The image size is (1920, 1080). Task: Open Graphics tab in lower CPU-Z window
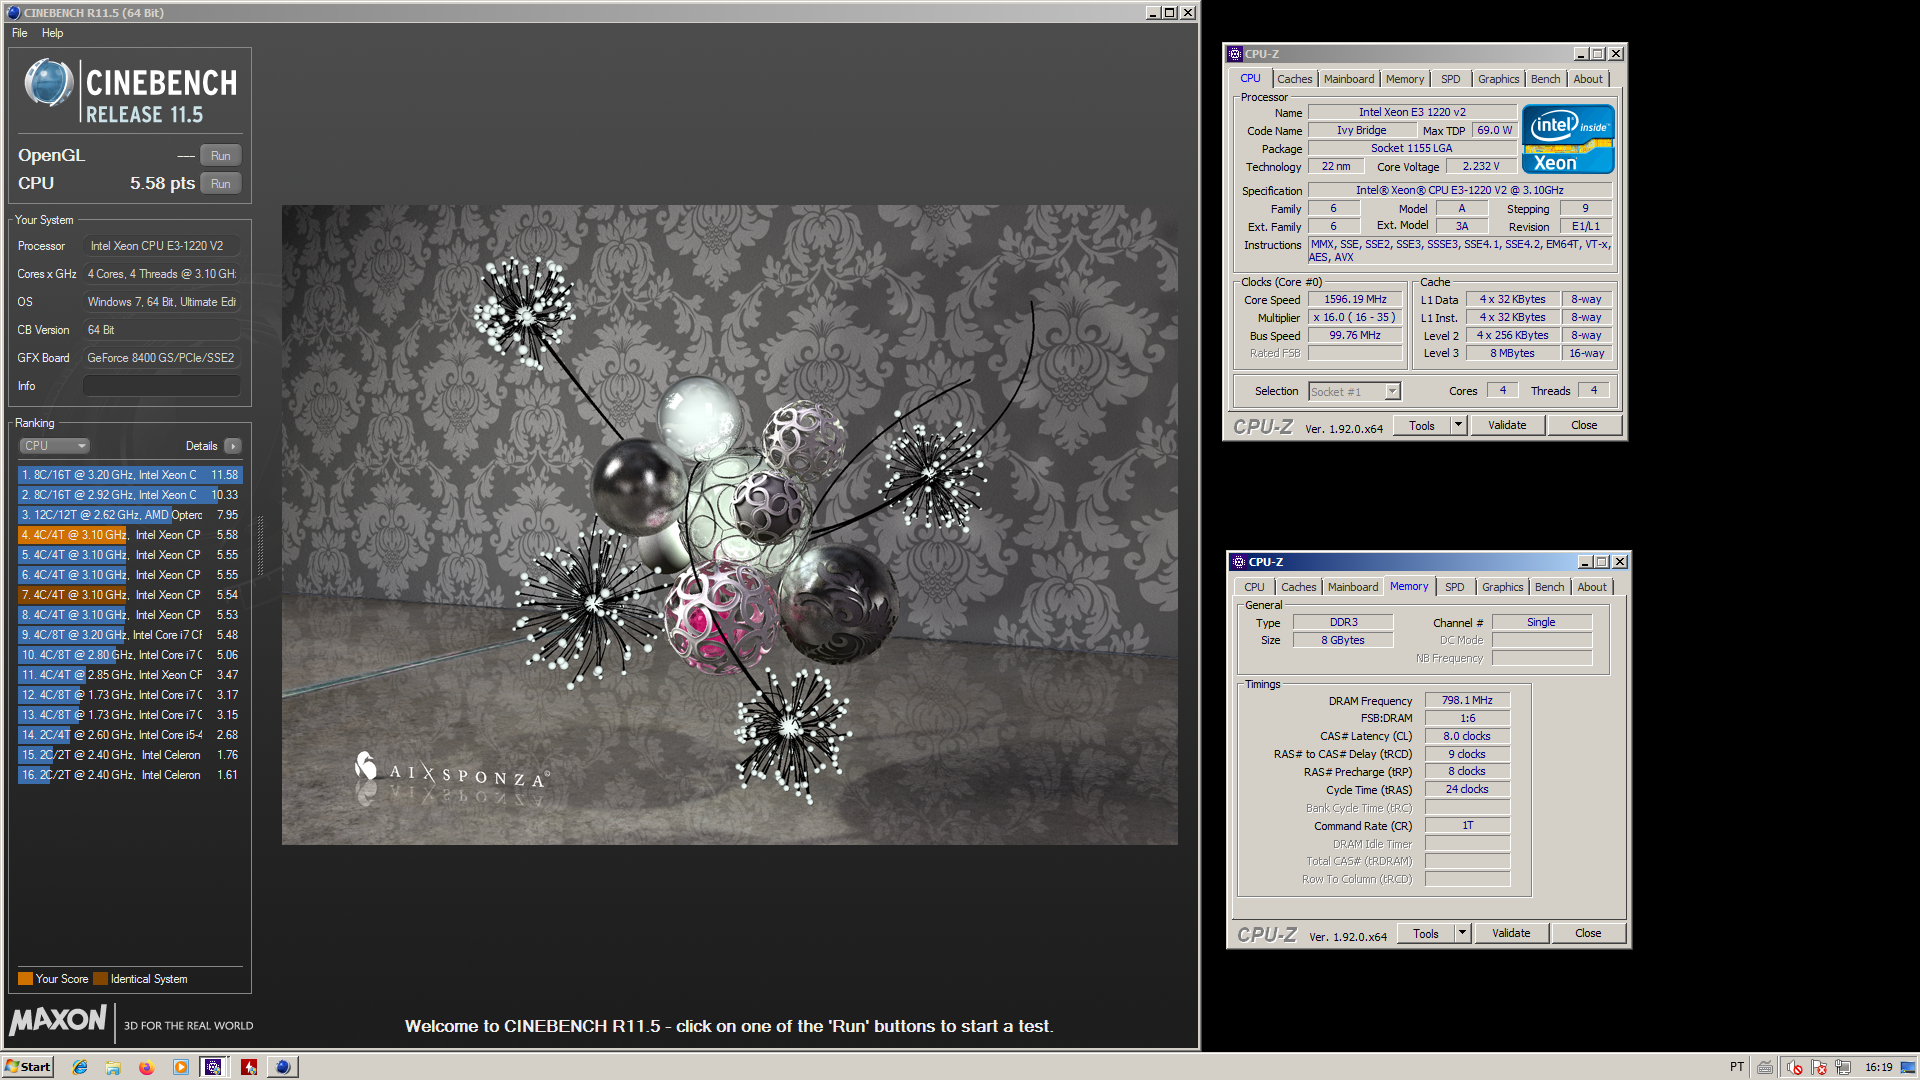click(1503, 587)
